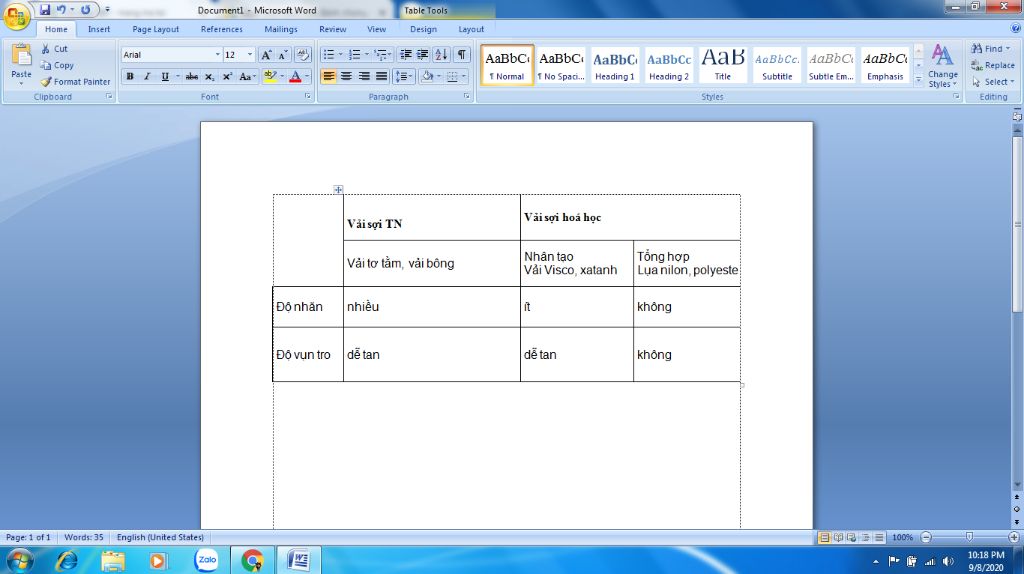Switch to the Page Layout tab
Screen dimensions: 1024x574
pos(155,29)
